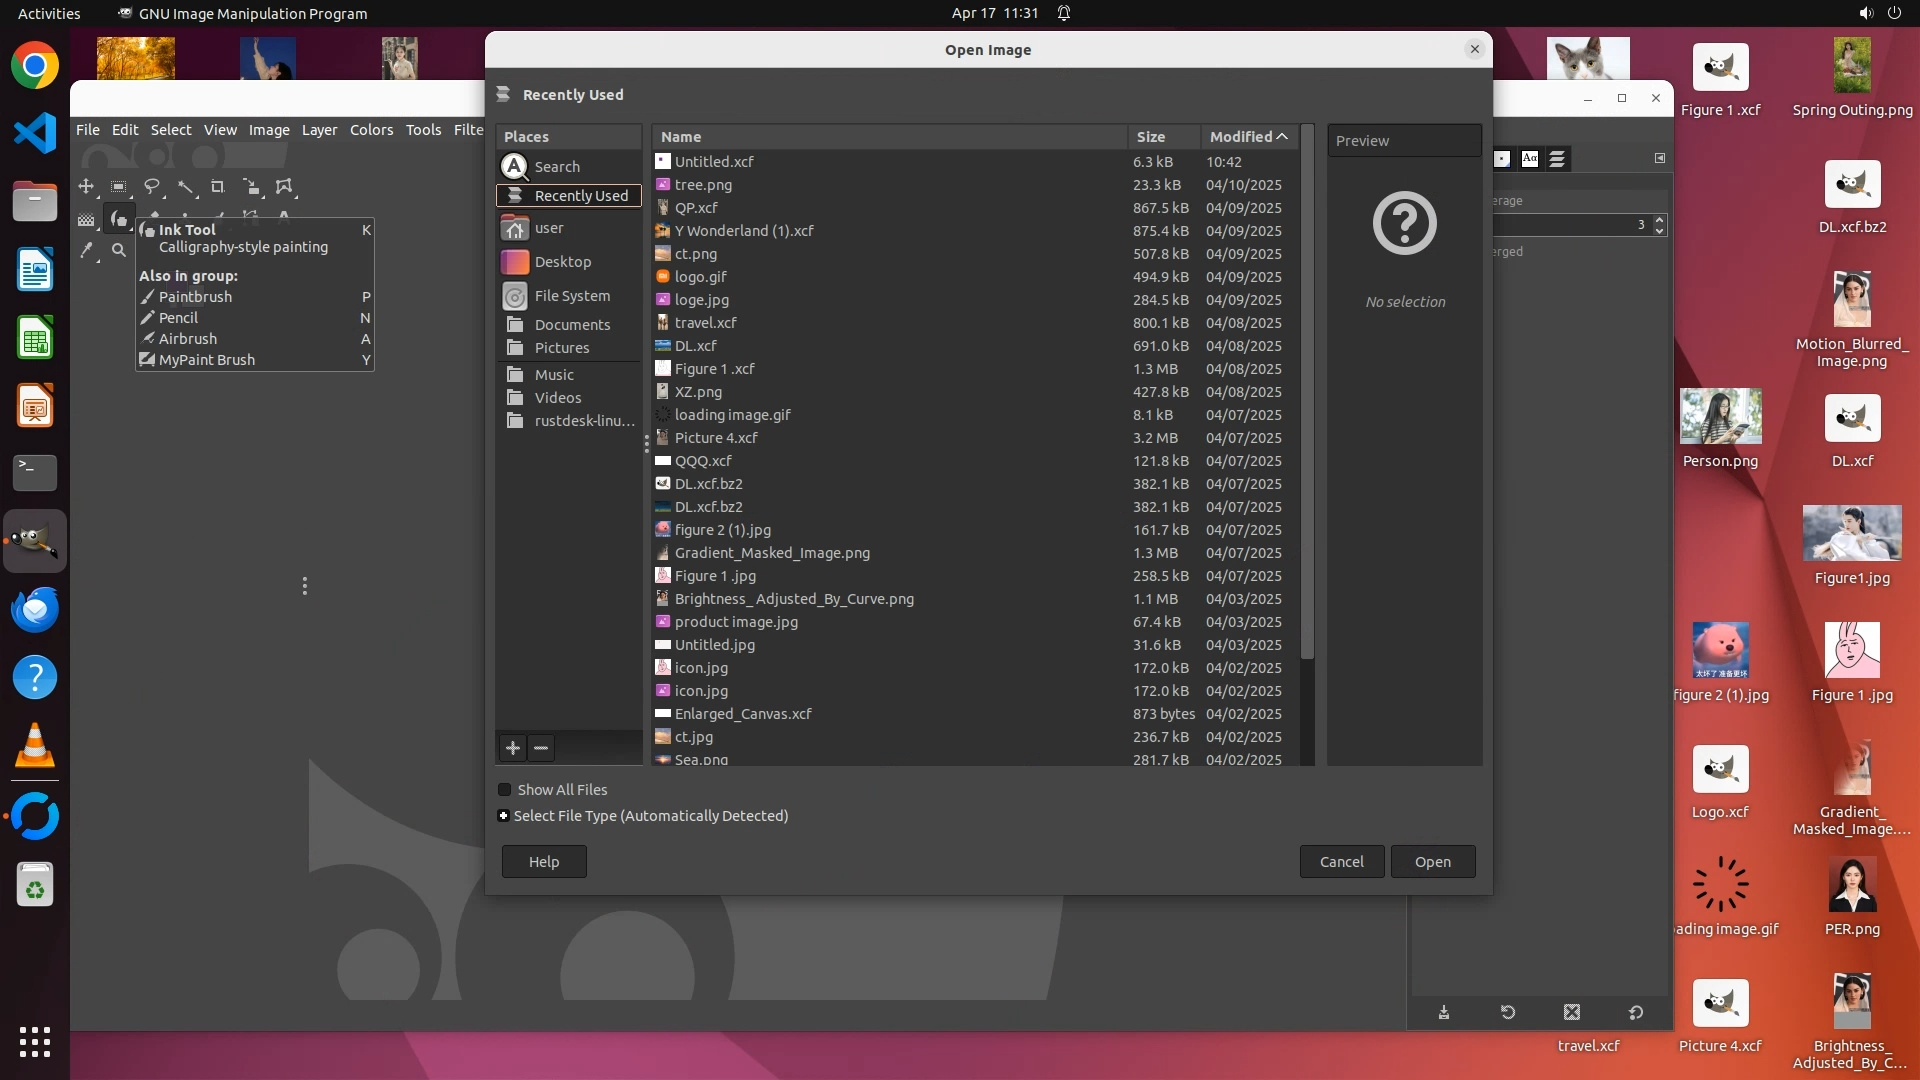Viewport: 1920px width, 1080px height.
Task: Open the Colors menu
Action: (371, 130)
